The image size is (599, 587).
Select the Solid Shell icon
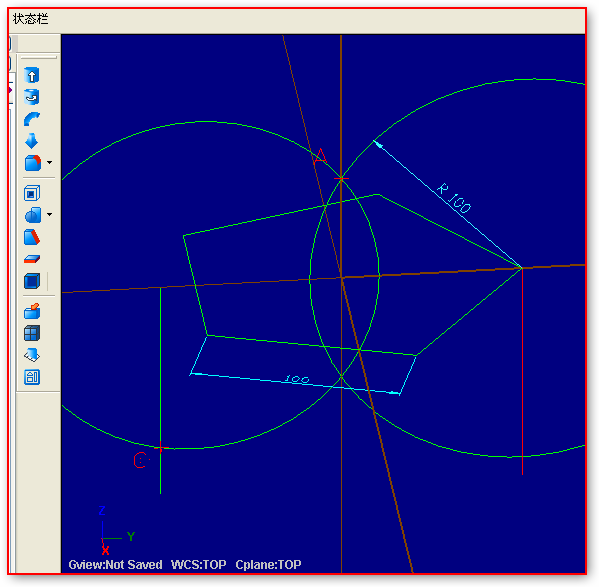32,193
